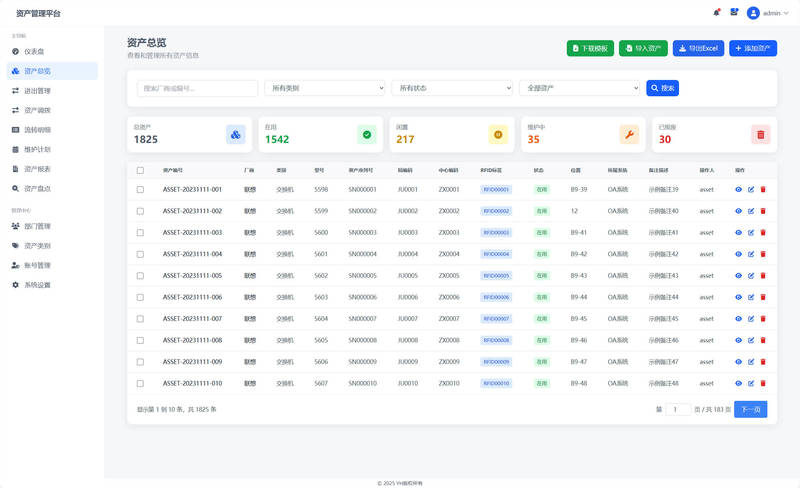This screenshot has height=488, width=800.
Task: Open 维护计划 from the sidebar menu
Action: tap(36, 149)
